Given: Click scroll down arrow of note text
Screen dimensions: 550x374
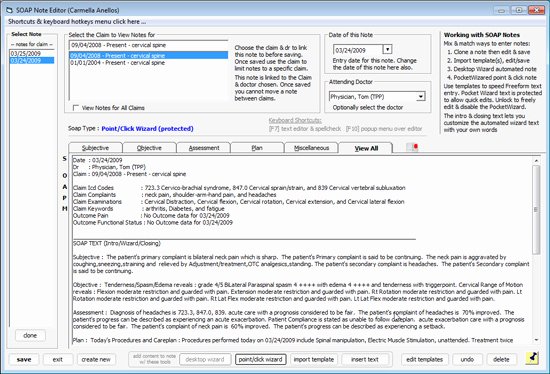Looking at the screenshot, I should [x=536, y=340].
